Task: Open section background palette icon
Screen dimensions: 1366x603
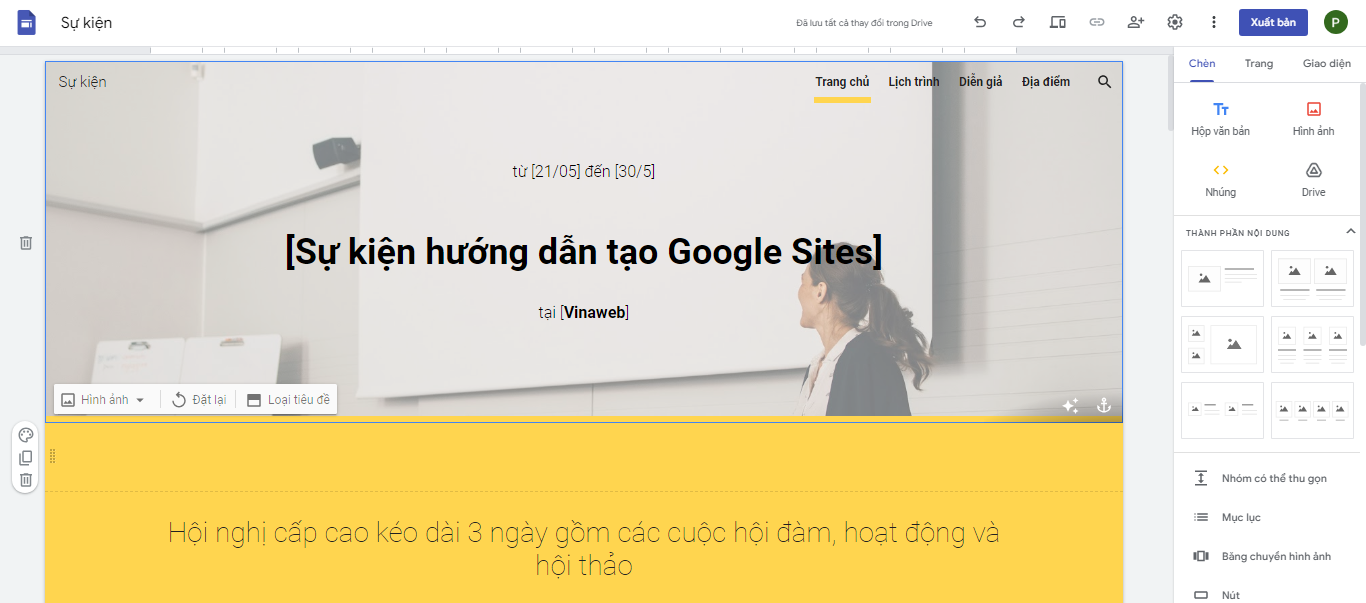Action: tap(26, 435)
